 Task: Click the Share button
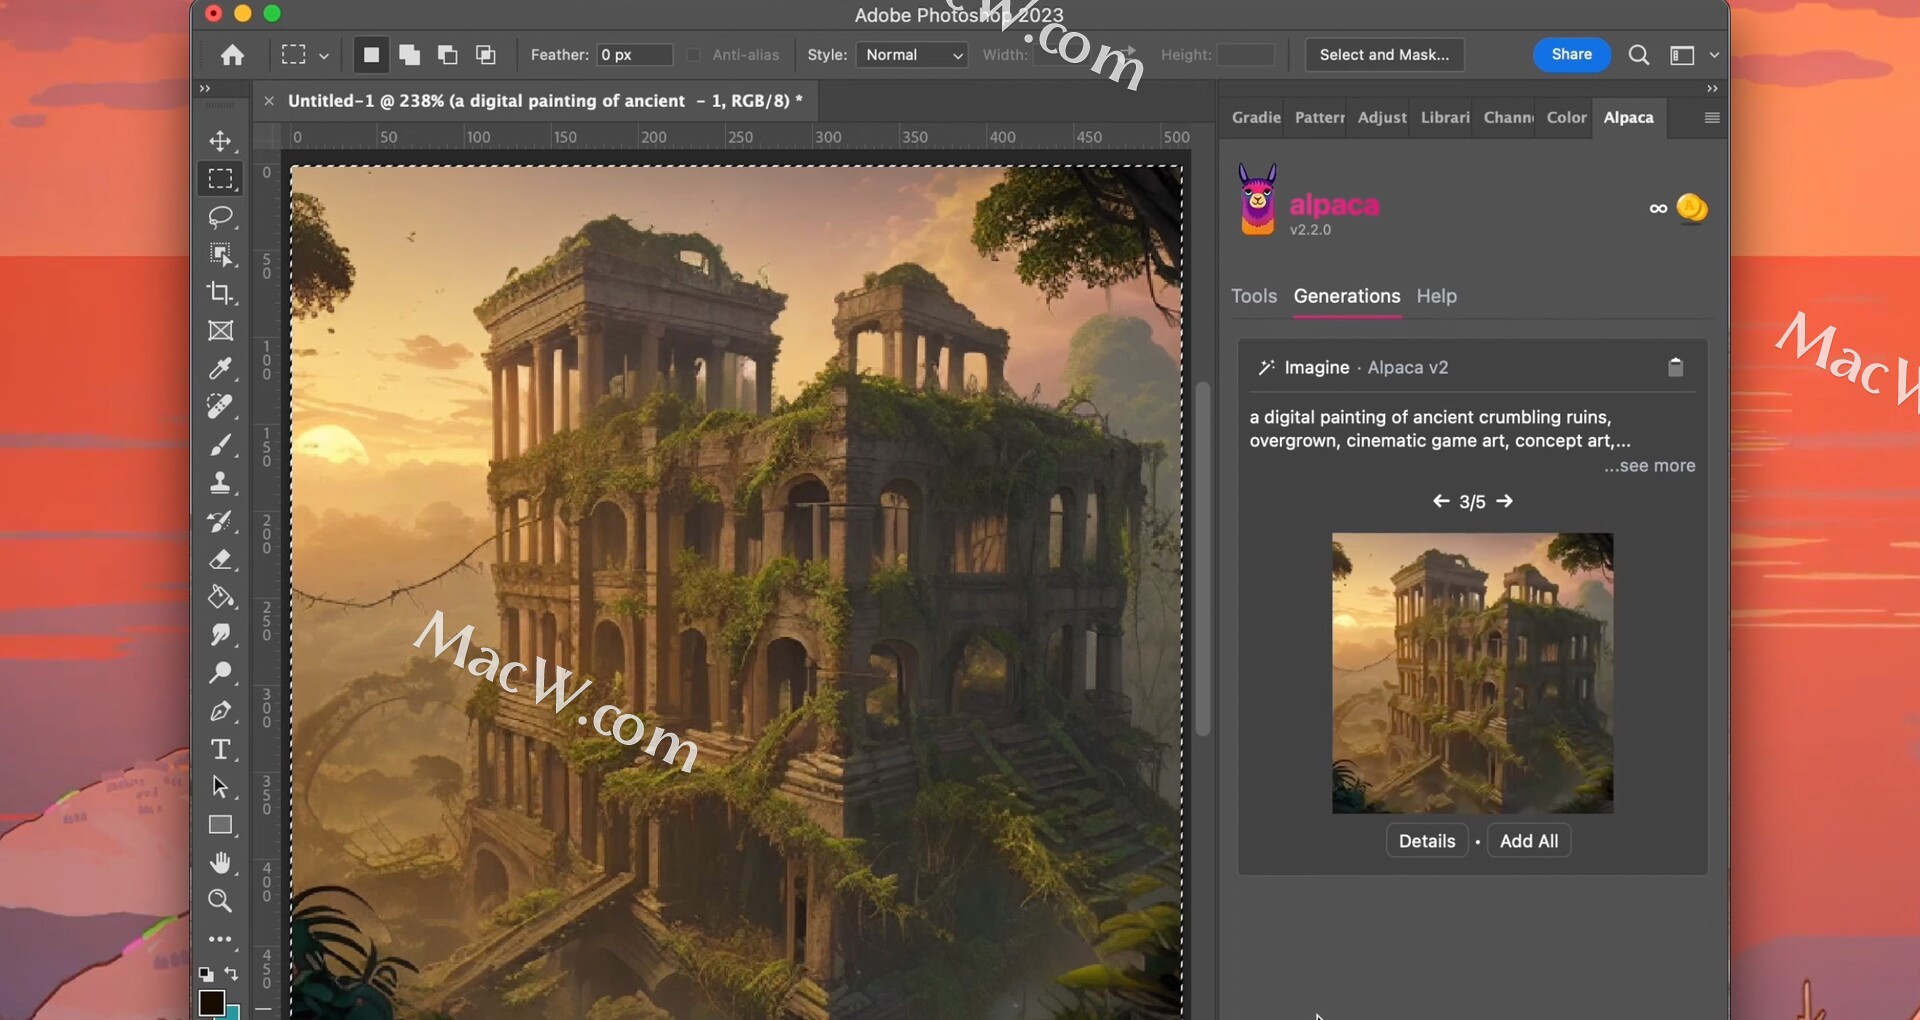coord(1571,55)
